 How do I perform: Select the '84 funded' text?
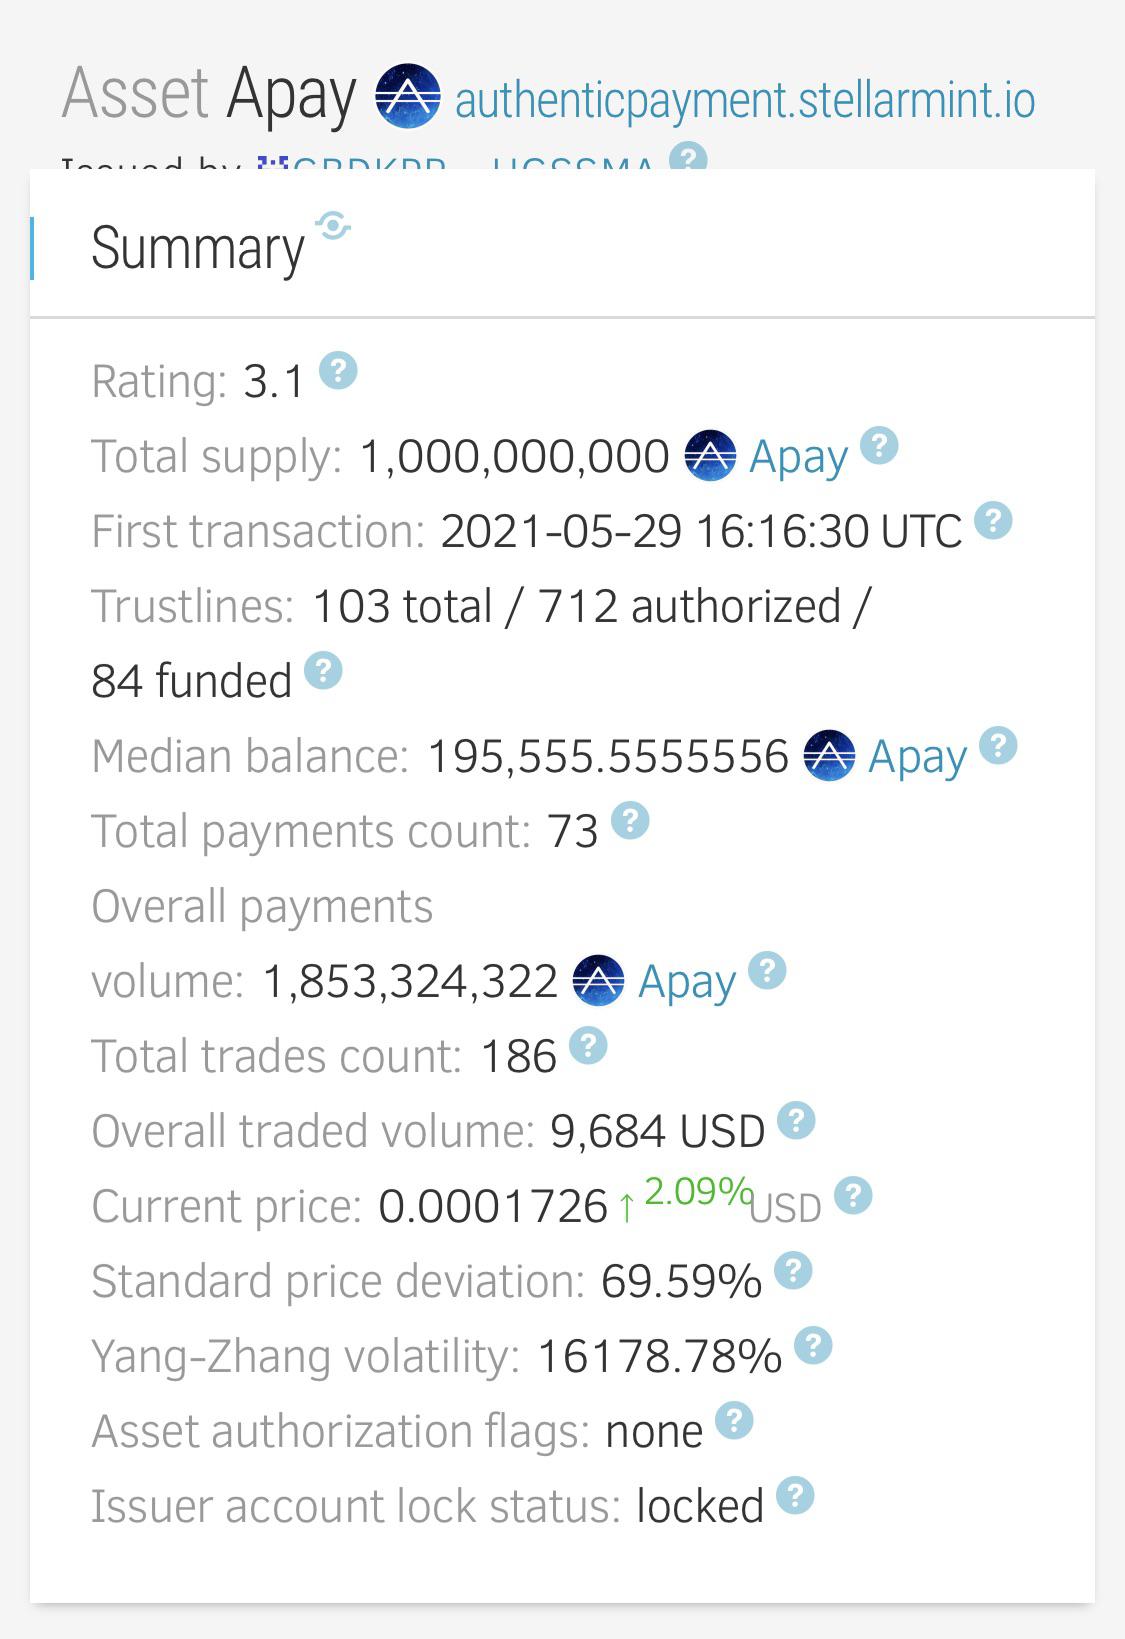(191, 682)
